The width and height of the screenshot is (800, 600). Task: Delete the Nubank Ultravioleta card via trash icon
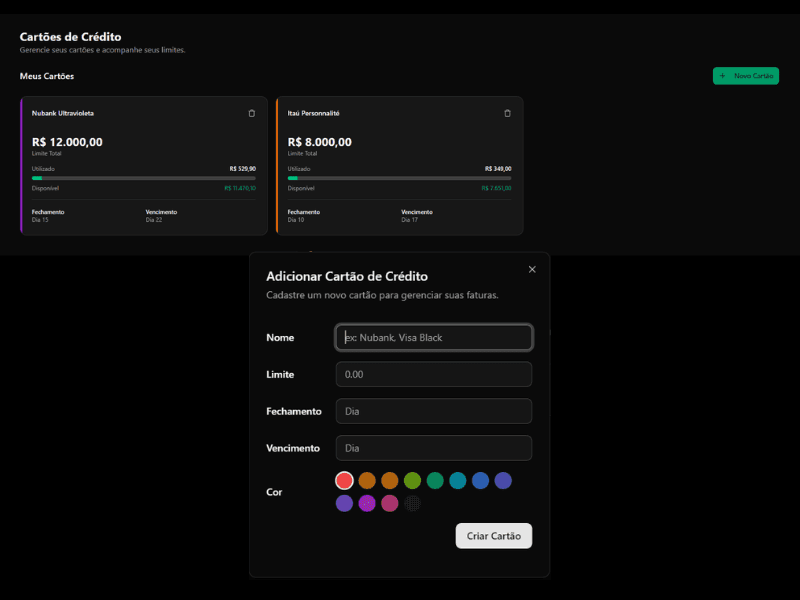point(251,113)
